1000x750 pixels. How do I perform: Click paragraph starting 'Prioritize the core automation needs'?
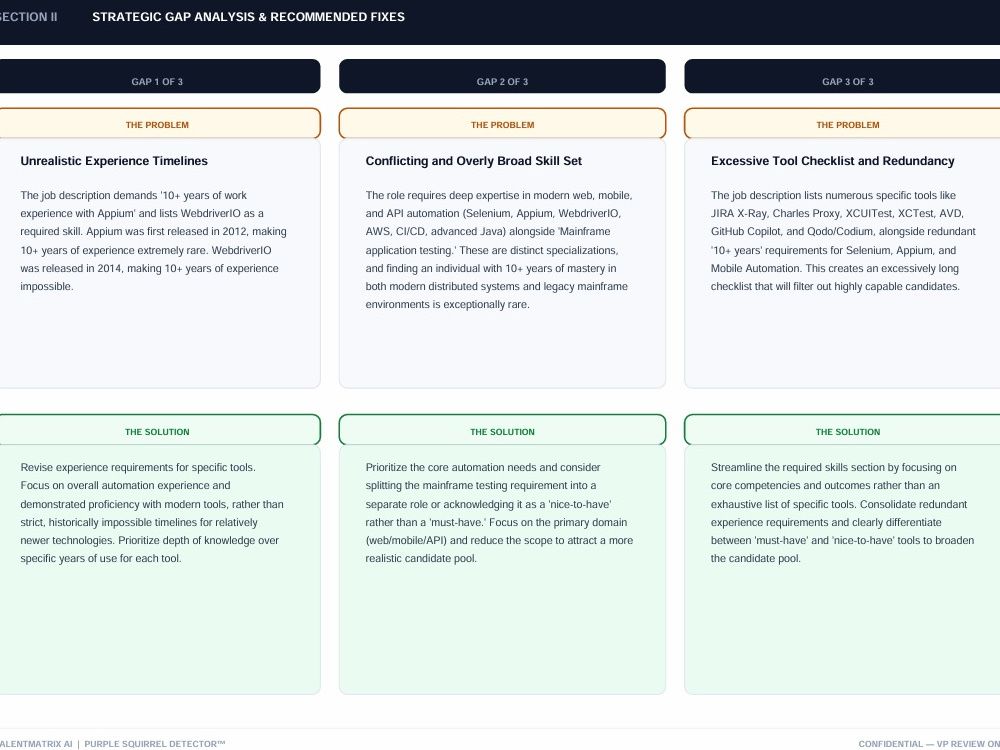pyautogui.click(x=499, y=513)
